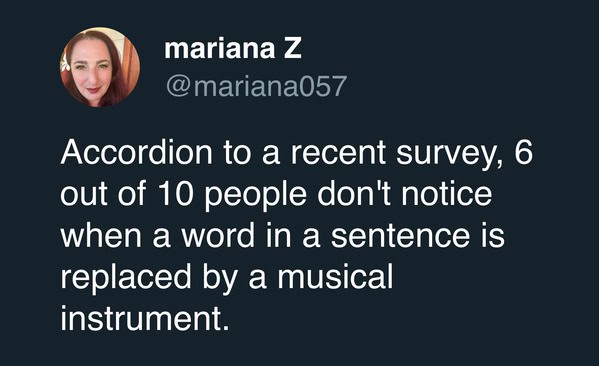Click the phrase out of on line two
The image size is (599, 366).
(103, 194)
